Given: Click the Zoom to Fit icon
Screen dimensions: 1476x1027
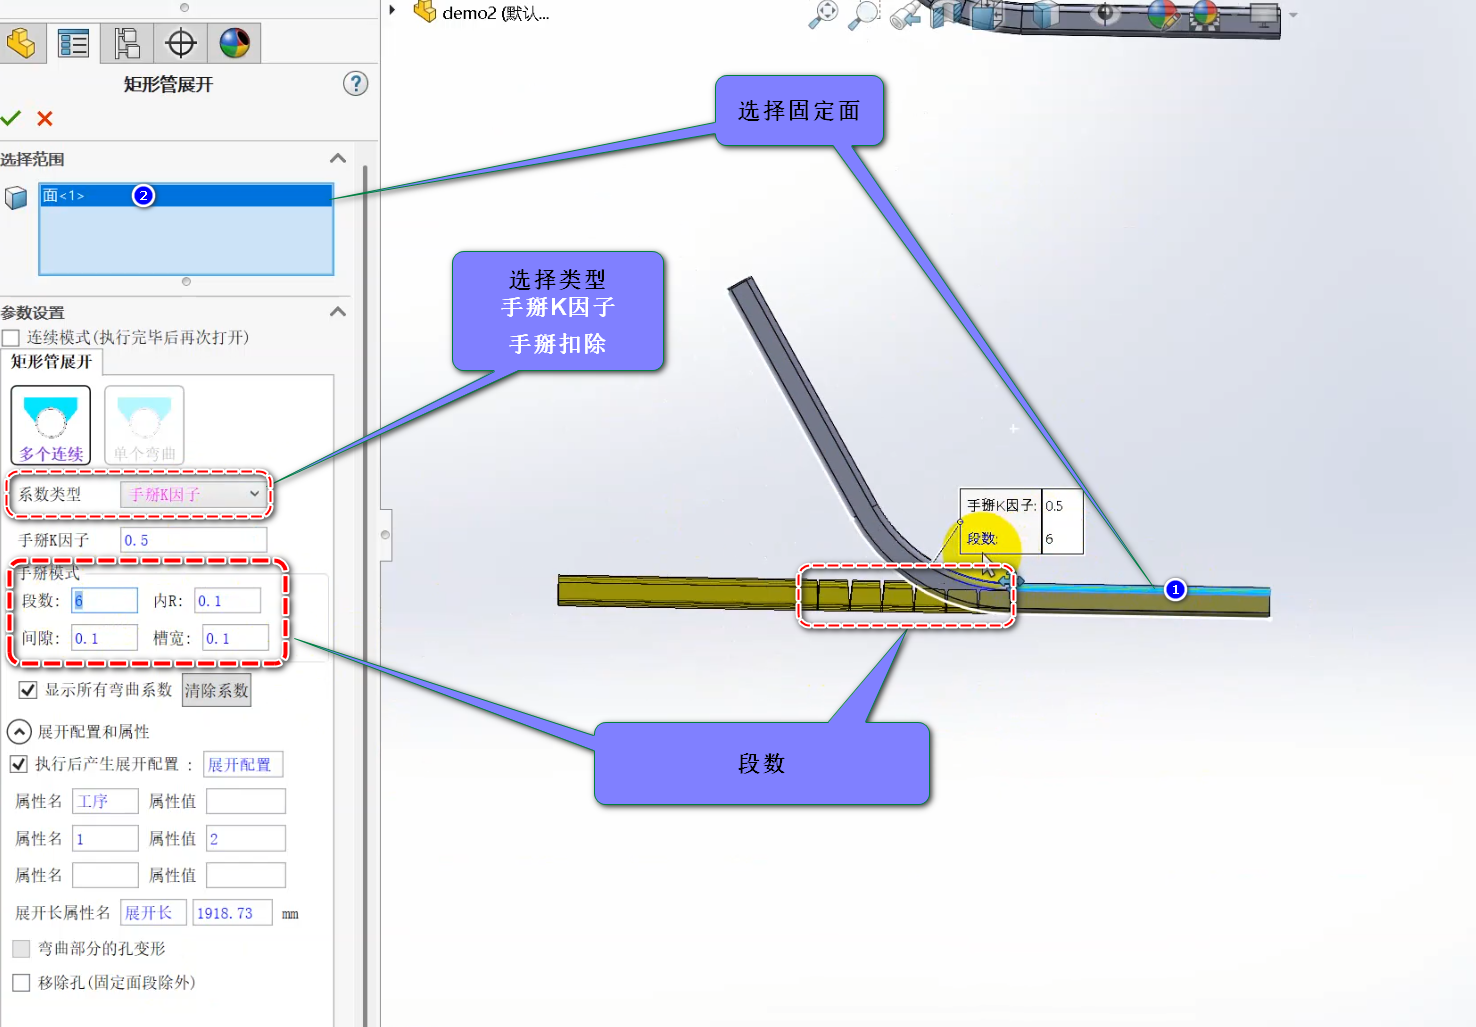Looking at the screenshot, I should 823,14.
